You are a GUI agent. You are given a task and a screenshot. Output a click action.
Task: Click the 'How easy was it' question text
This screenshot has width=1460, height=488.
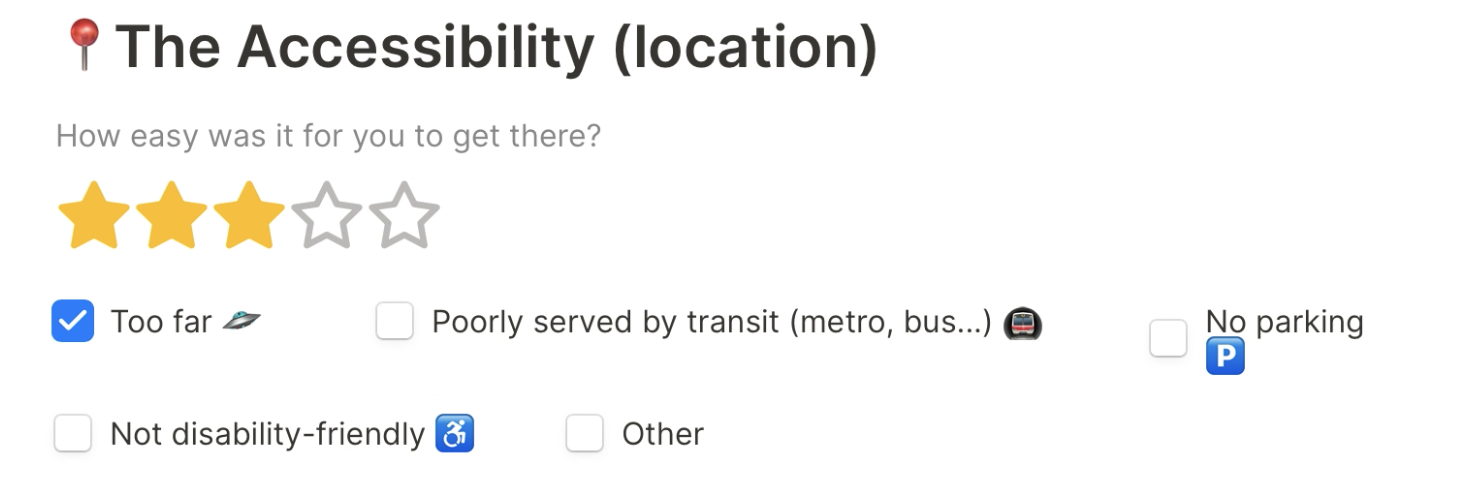[x=328, y=136]
